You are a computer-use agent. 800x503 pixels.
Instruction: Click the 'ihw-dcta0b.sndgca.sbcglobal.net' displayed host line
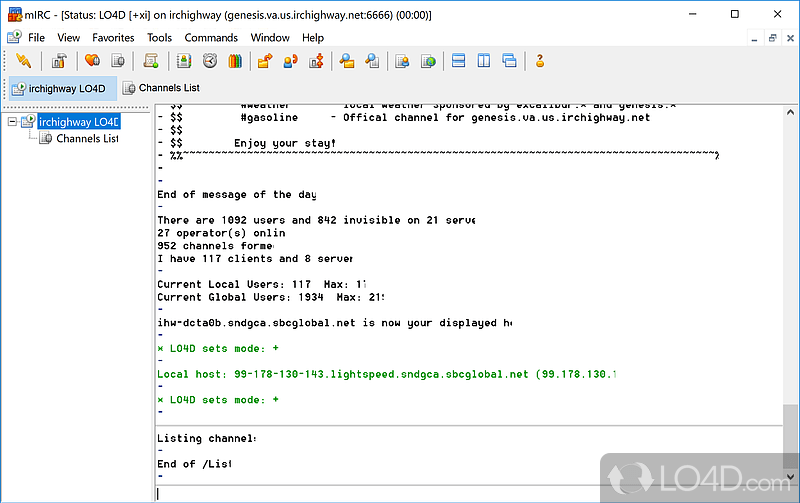(x=335, y=322)
